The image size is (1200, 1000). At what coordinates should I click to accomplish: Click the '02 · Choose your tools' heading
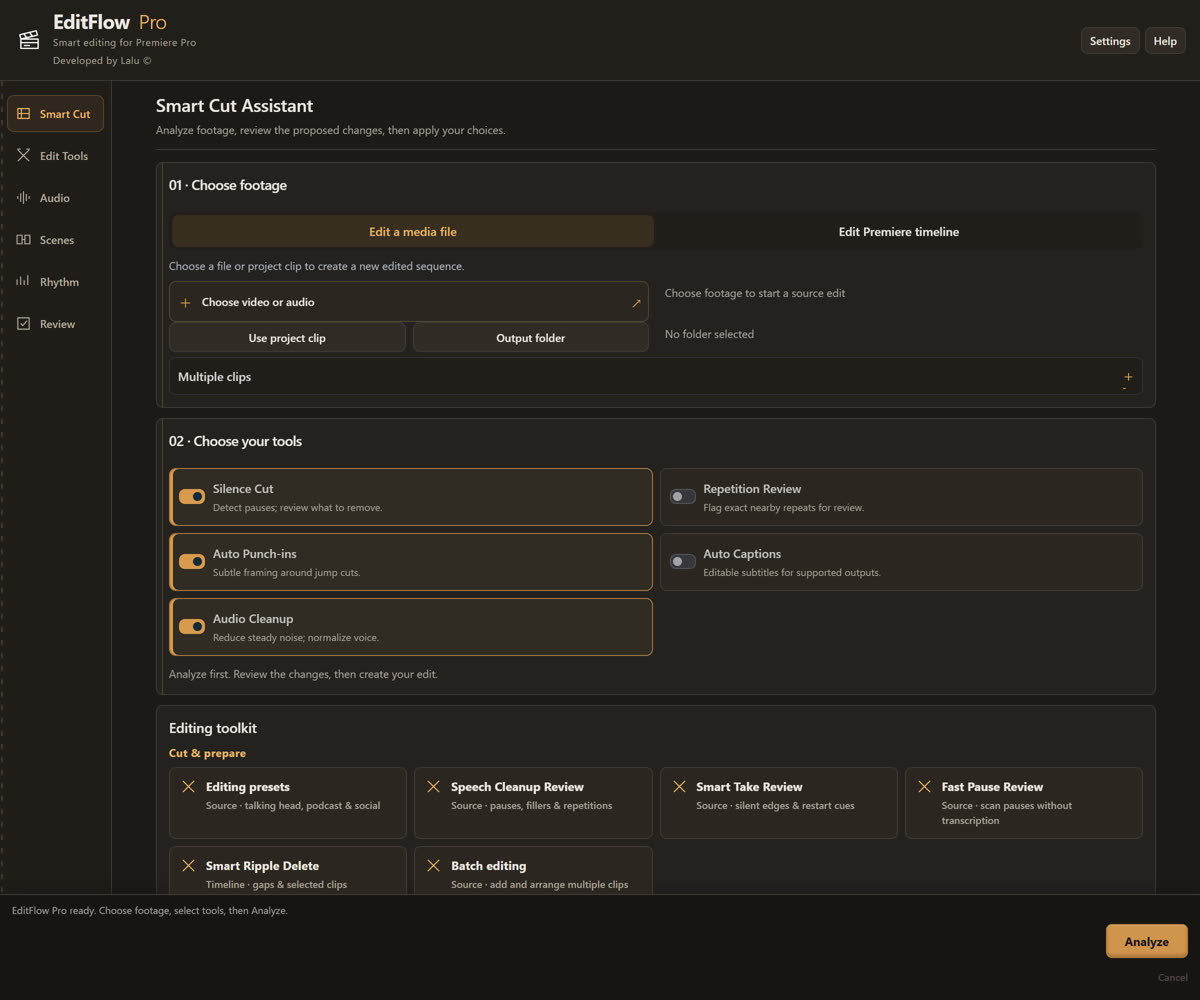[235, 441]
